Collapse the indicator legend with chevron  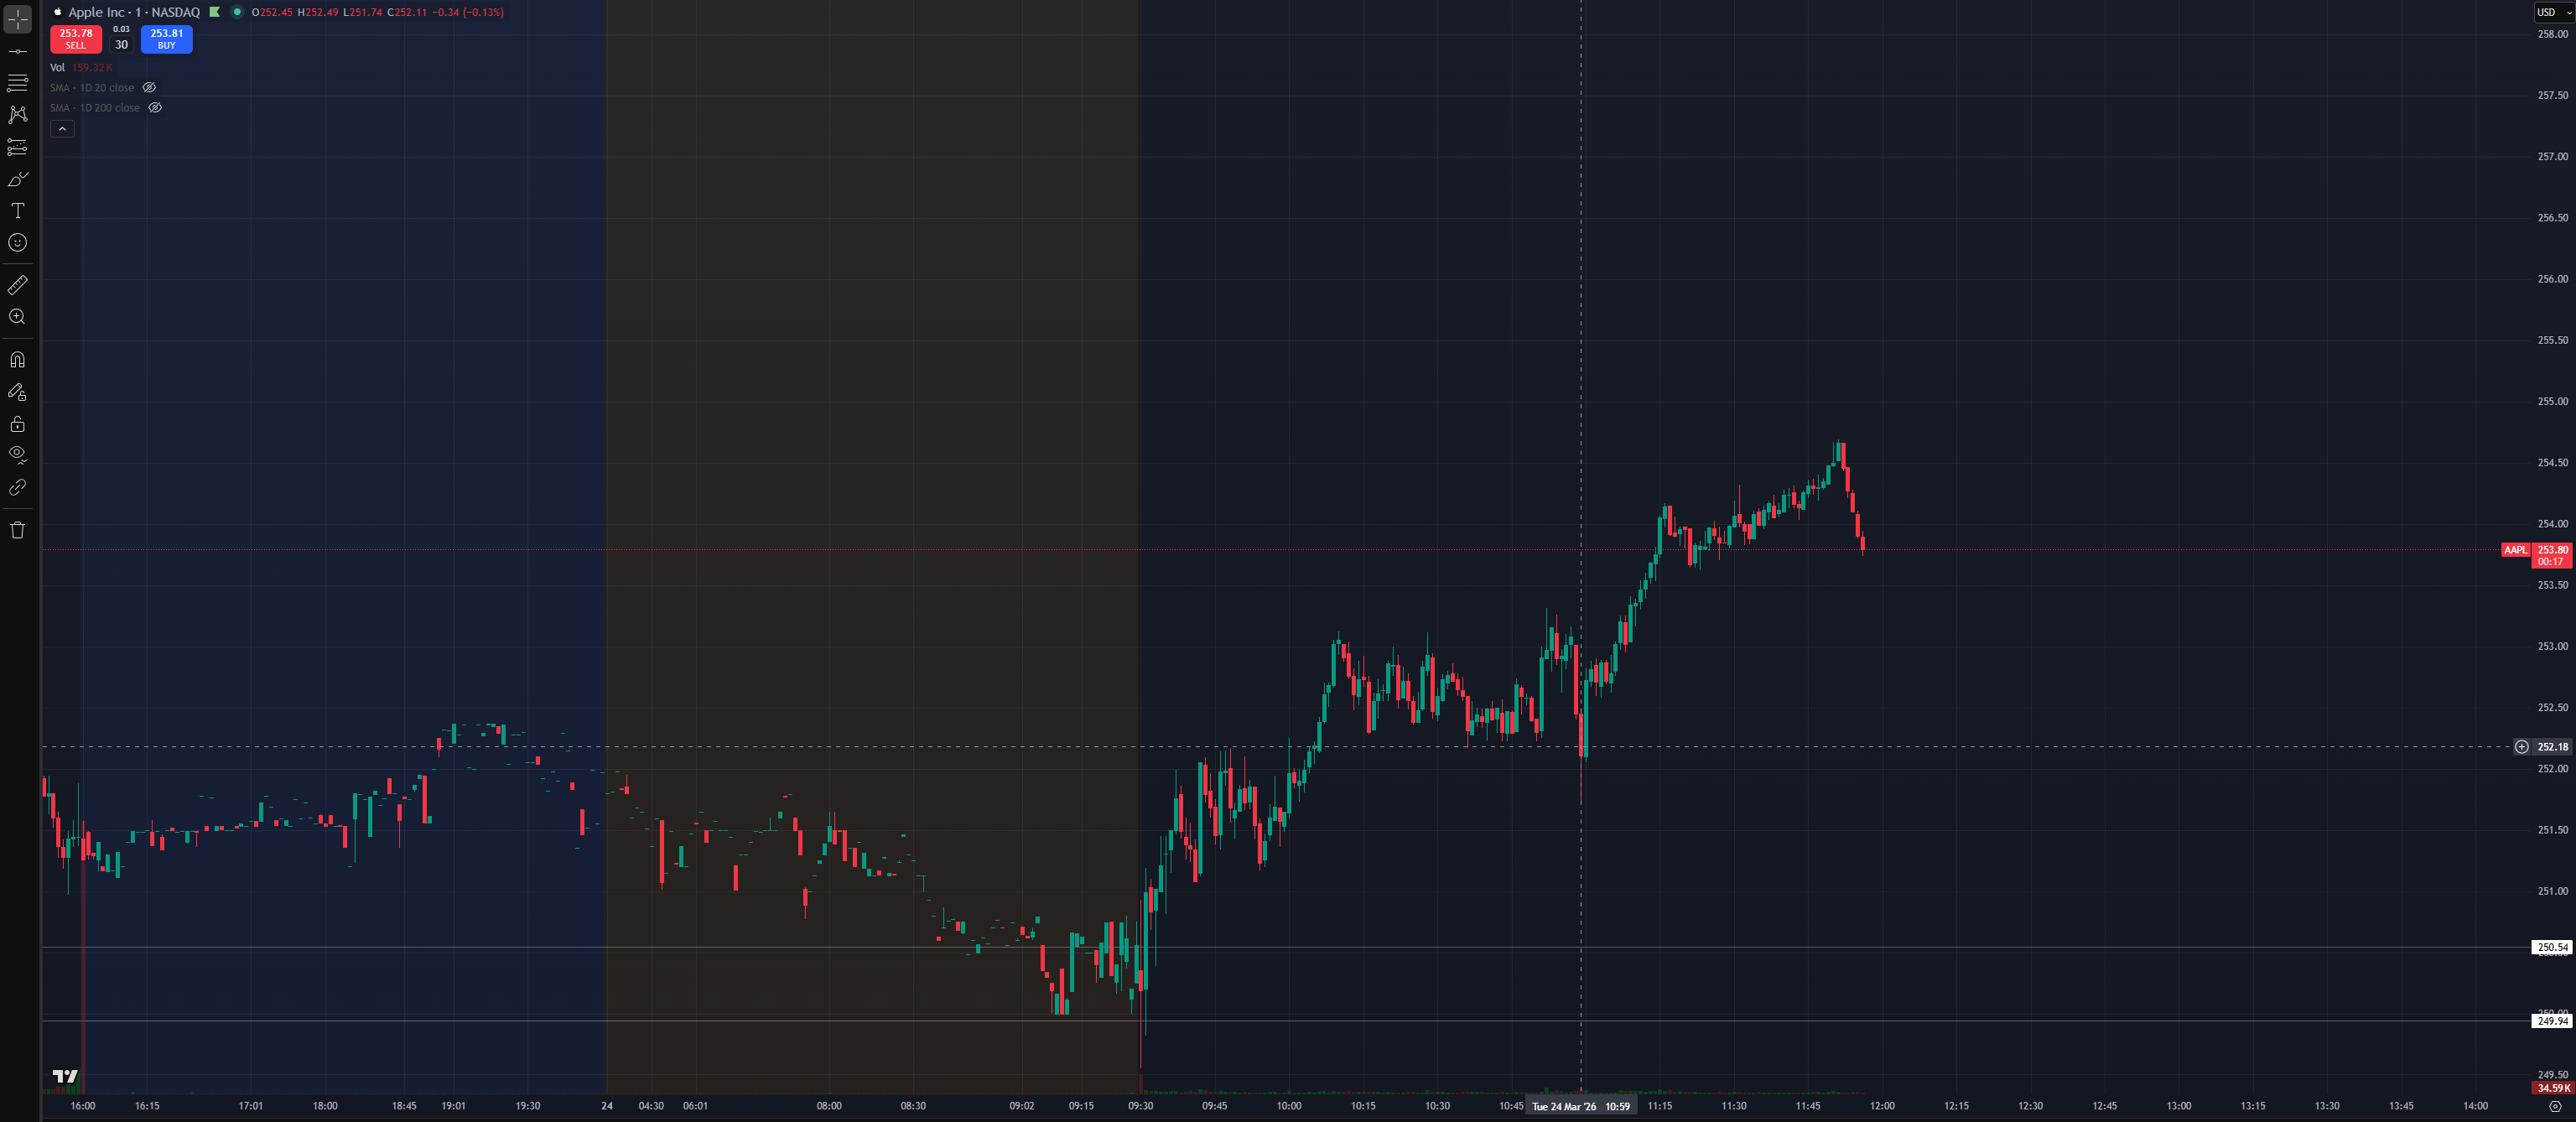click(x=62, y=129)
